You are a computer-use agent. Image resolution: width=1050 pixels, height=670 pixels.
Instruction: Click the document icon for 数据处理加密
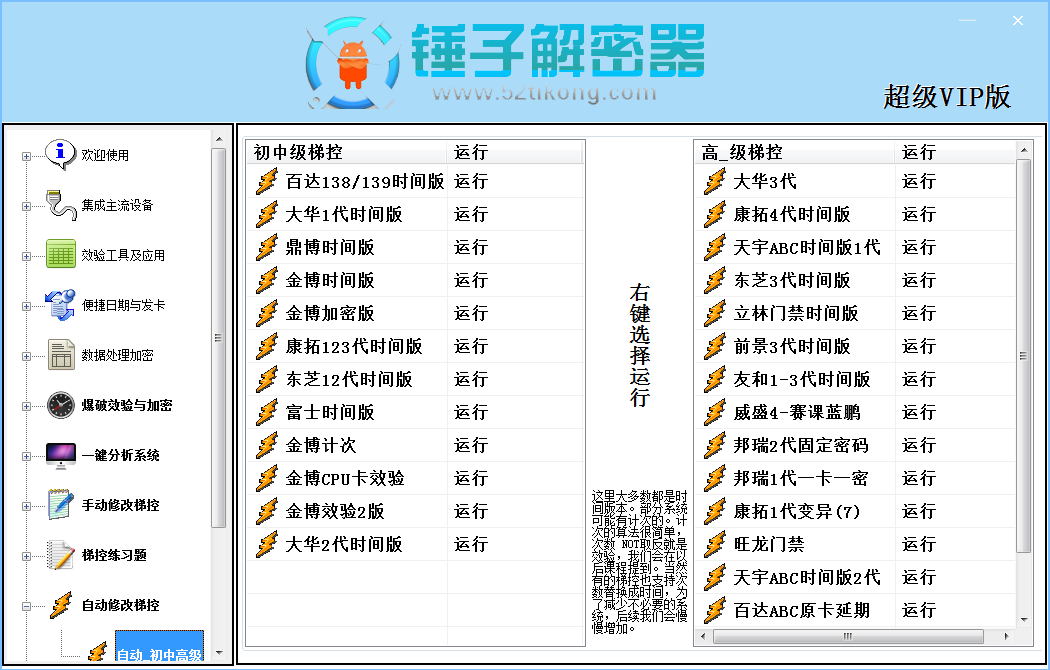point(61,355)
